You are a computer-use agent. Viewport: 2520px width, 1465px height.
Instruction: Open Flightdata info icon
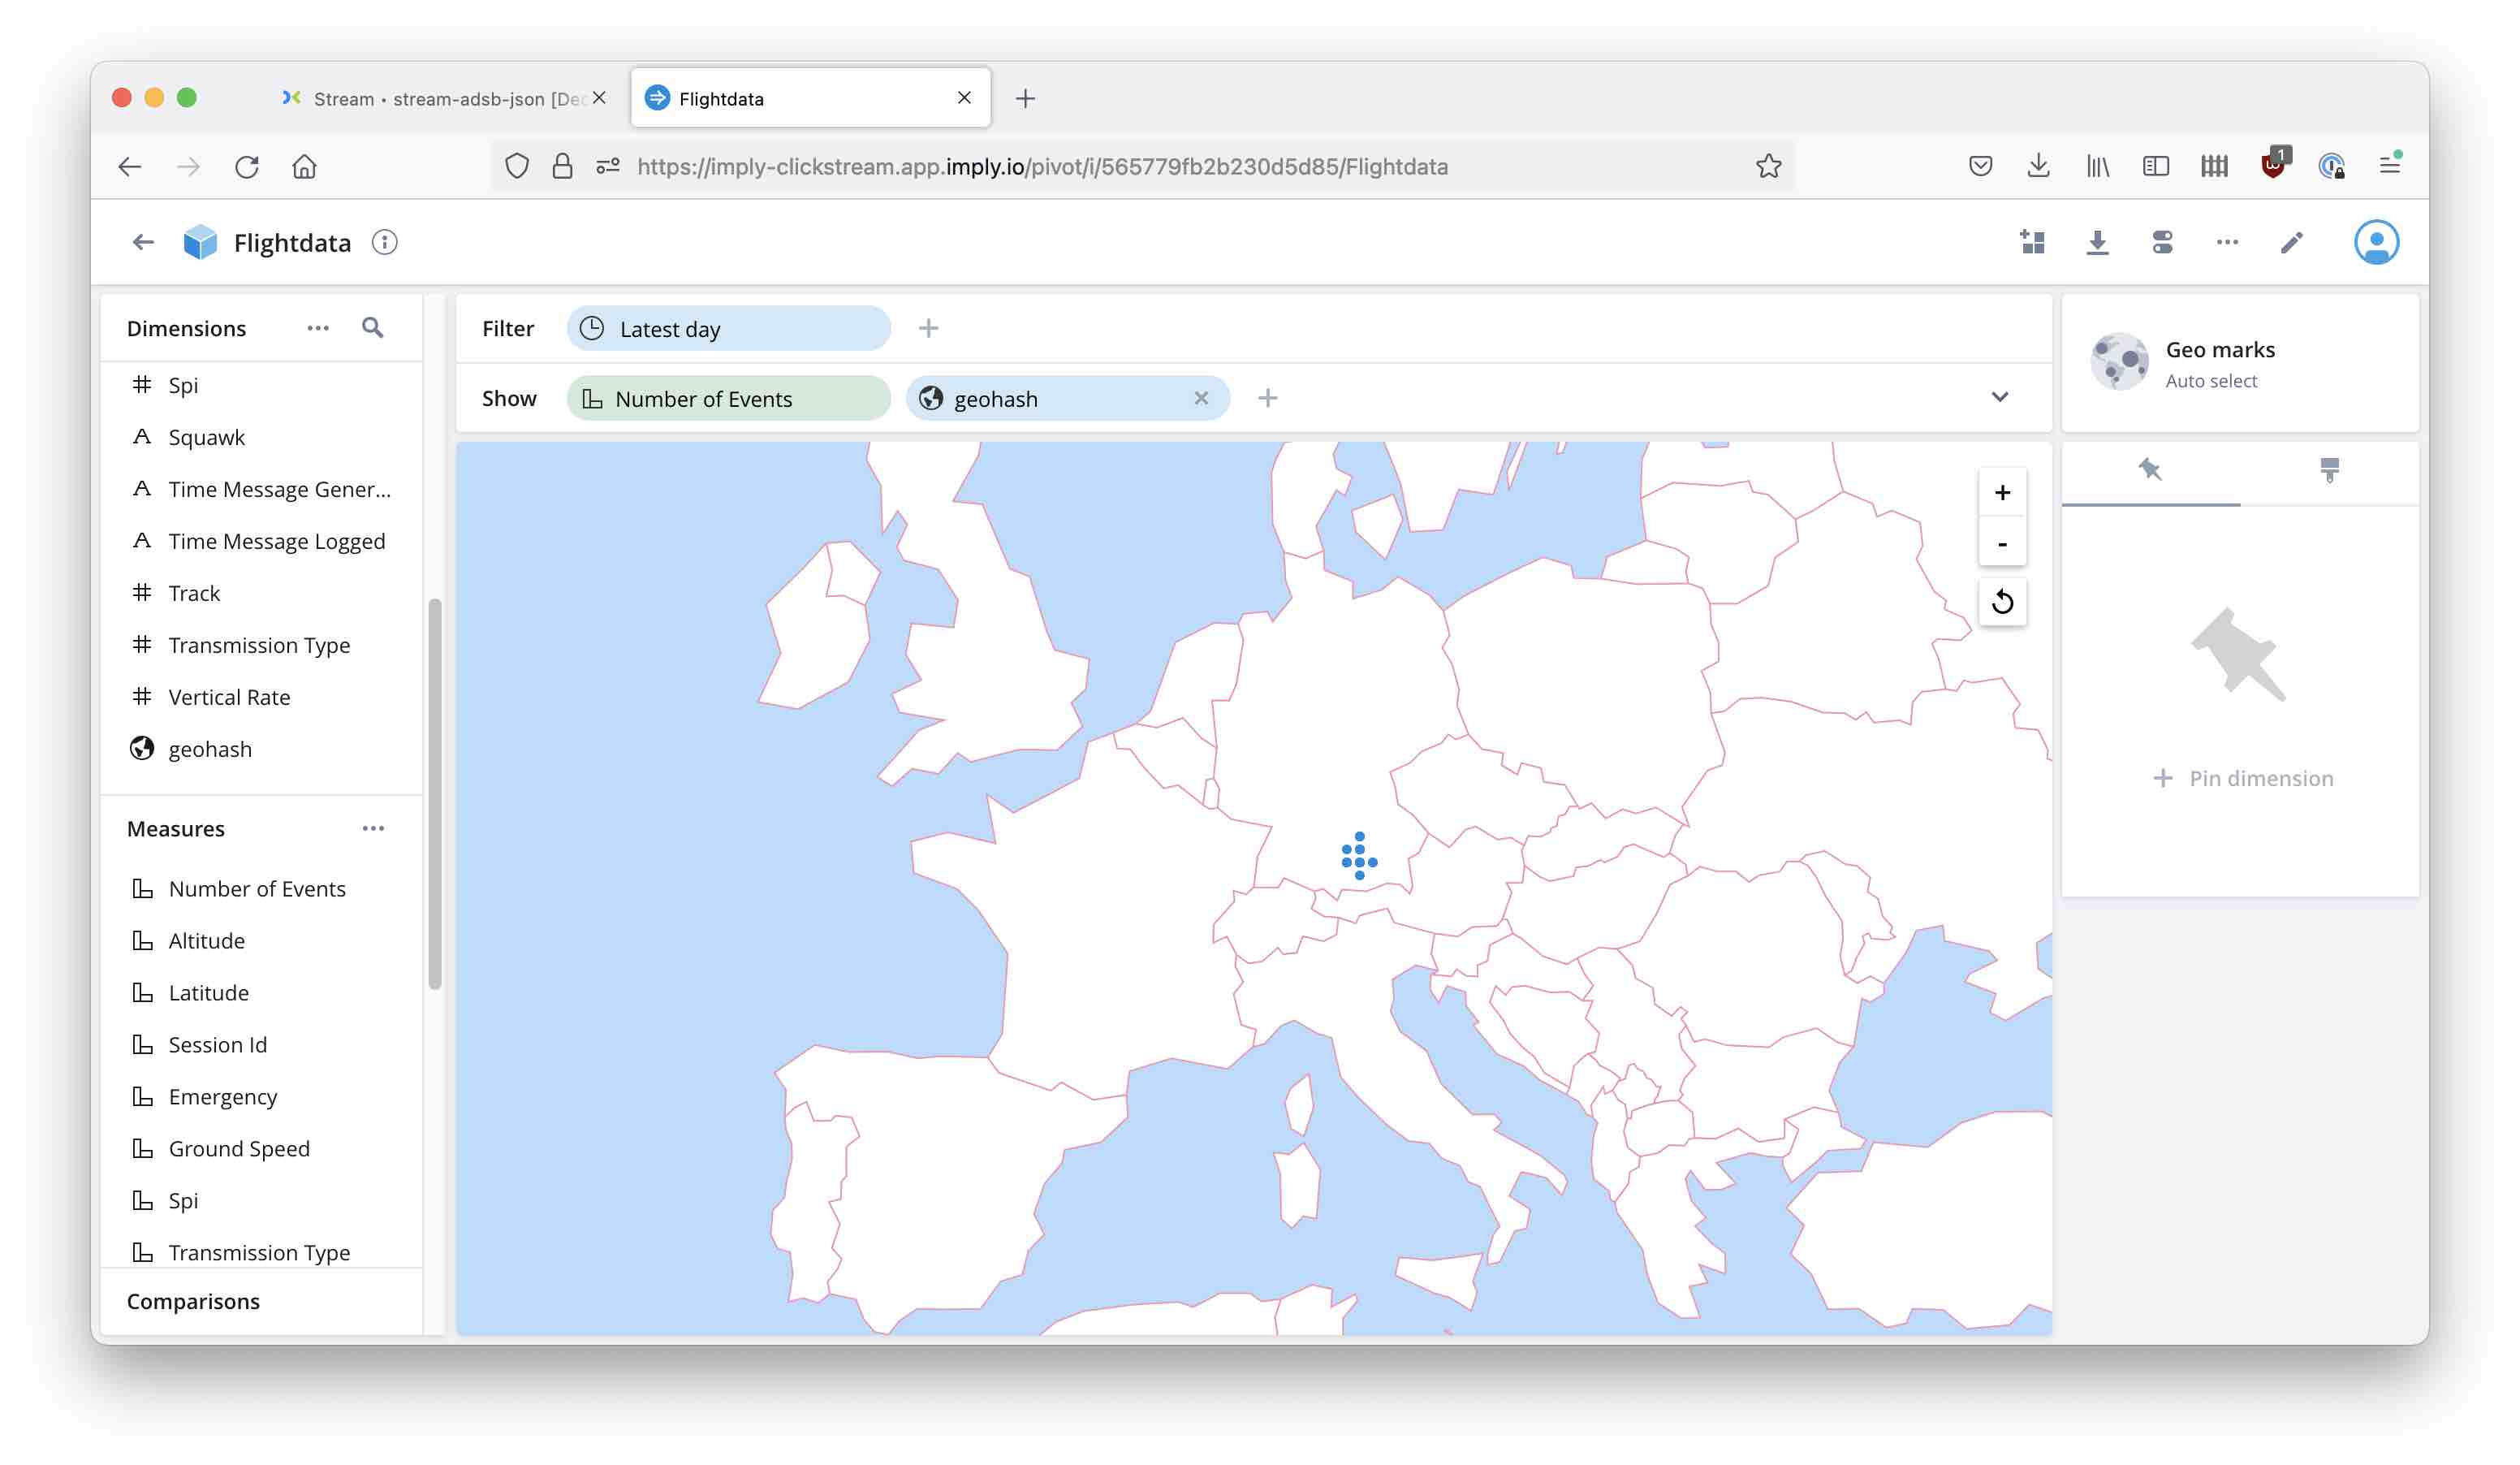[x=385, y=242]
